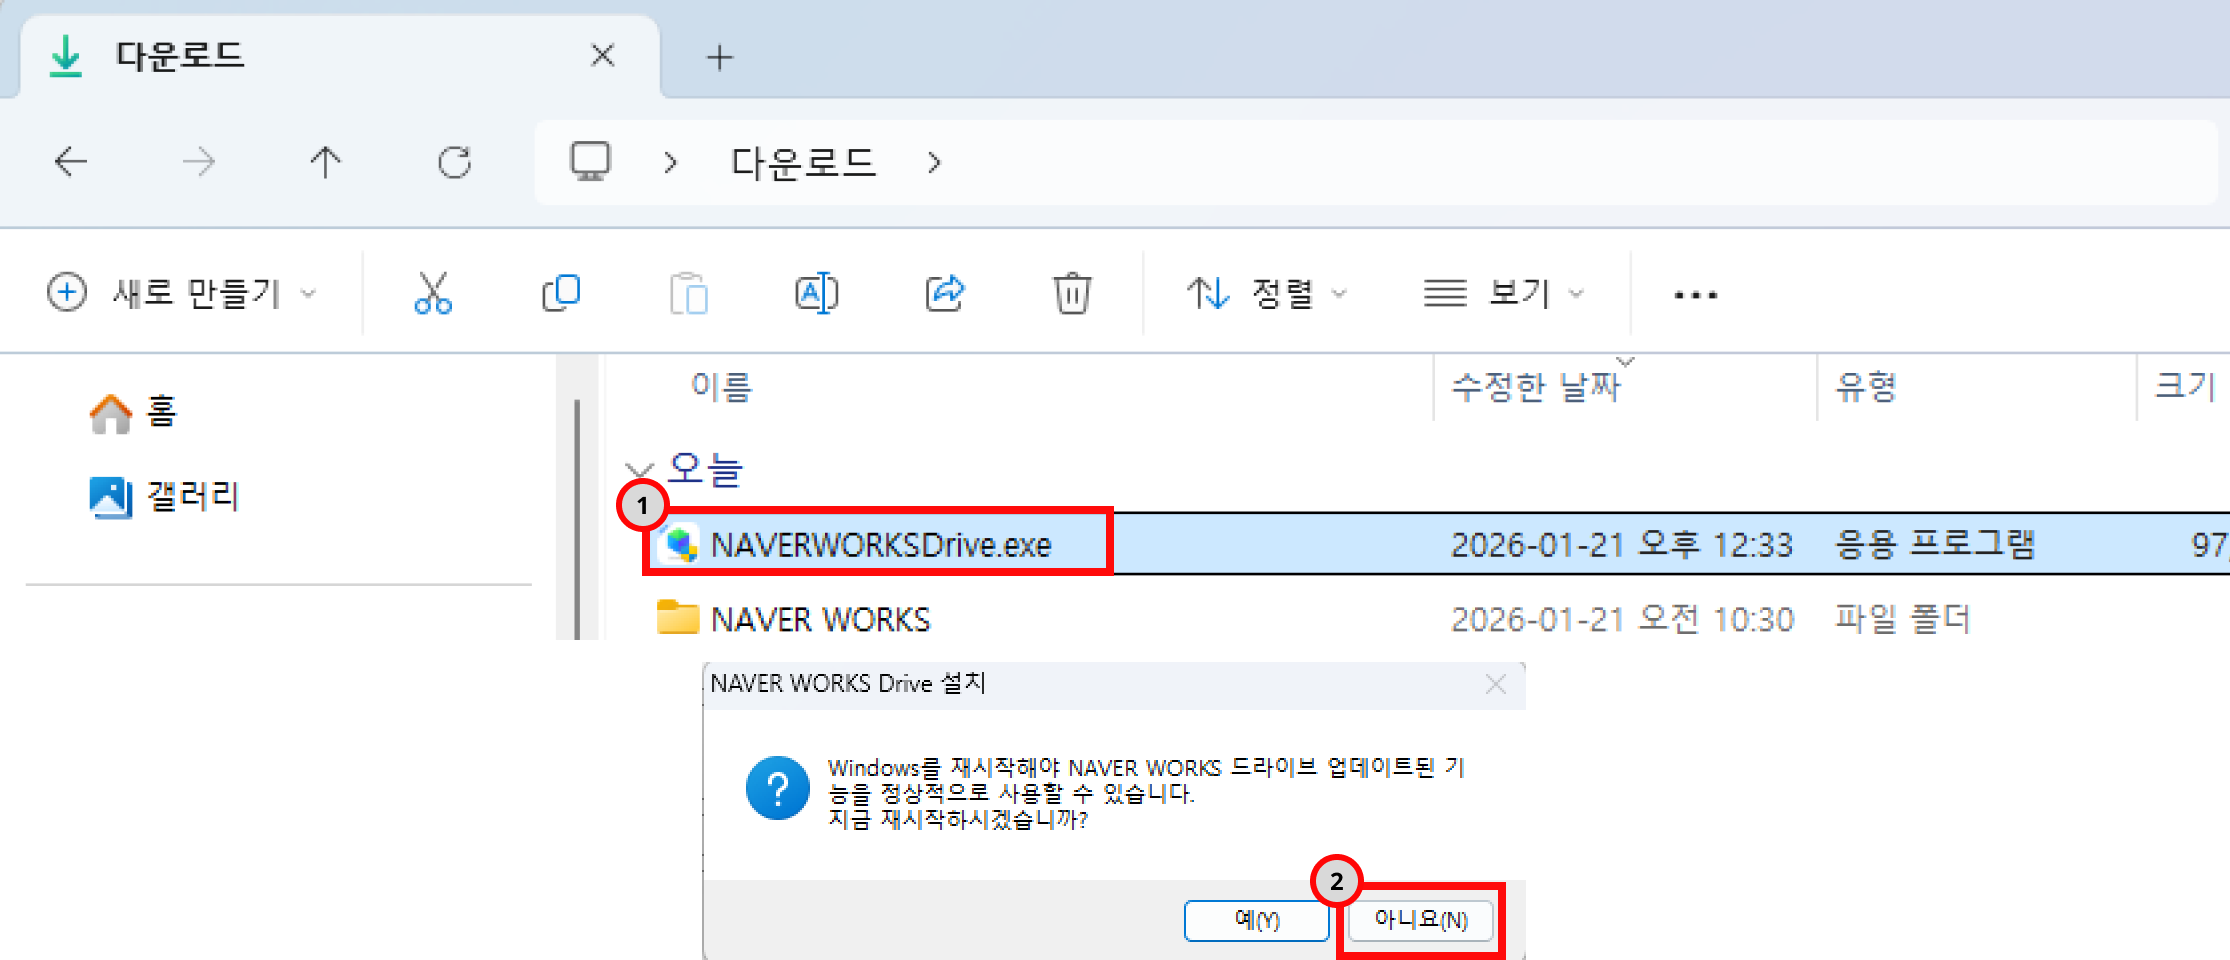Click the Delete trash can icon
Viewport: 2230px width, 960px height.
(1072, 293)
